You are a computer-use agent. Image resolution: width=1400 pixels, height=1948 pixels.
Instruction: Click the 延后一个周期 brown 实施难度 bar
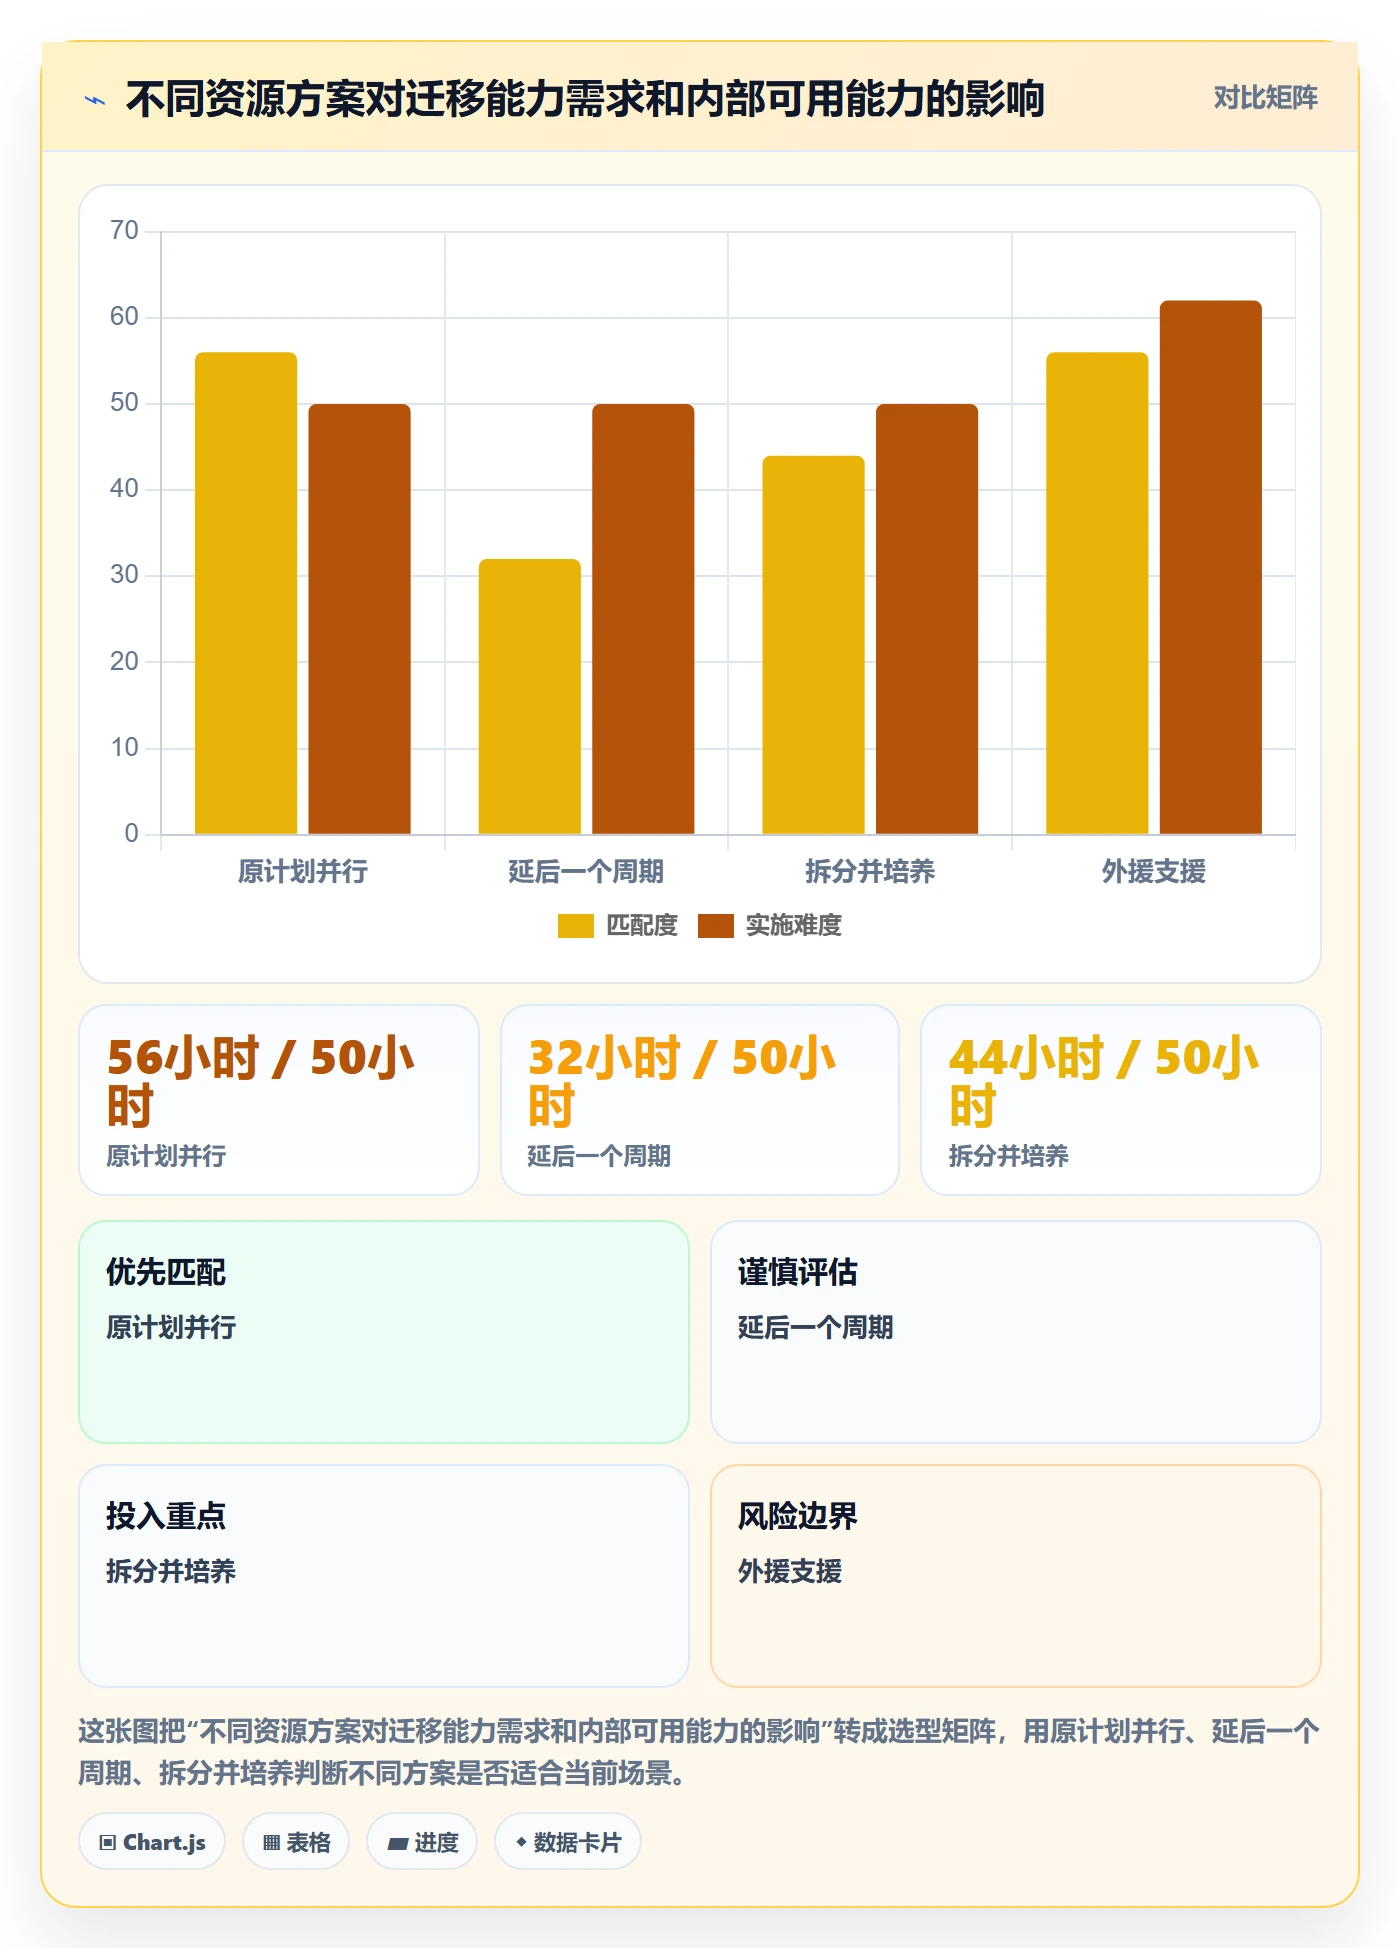643,619
